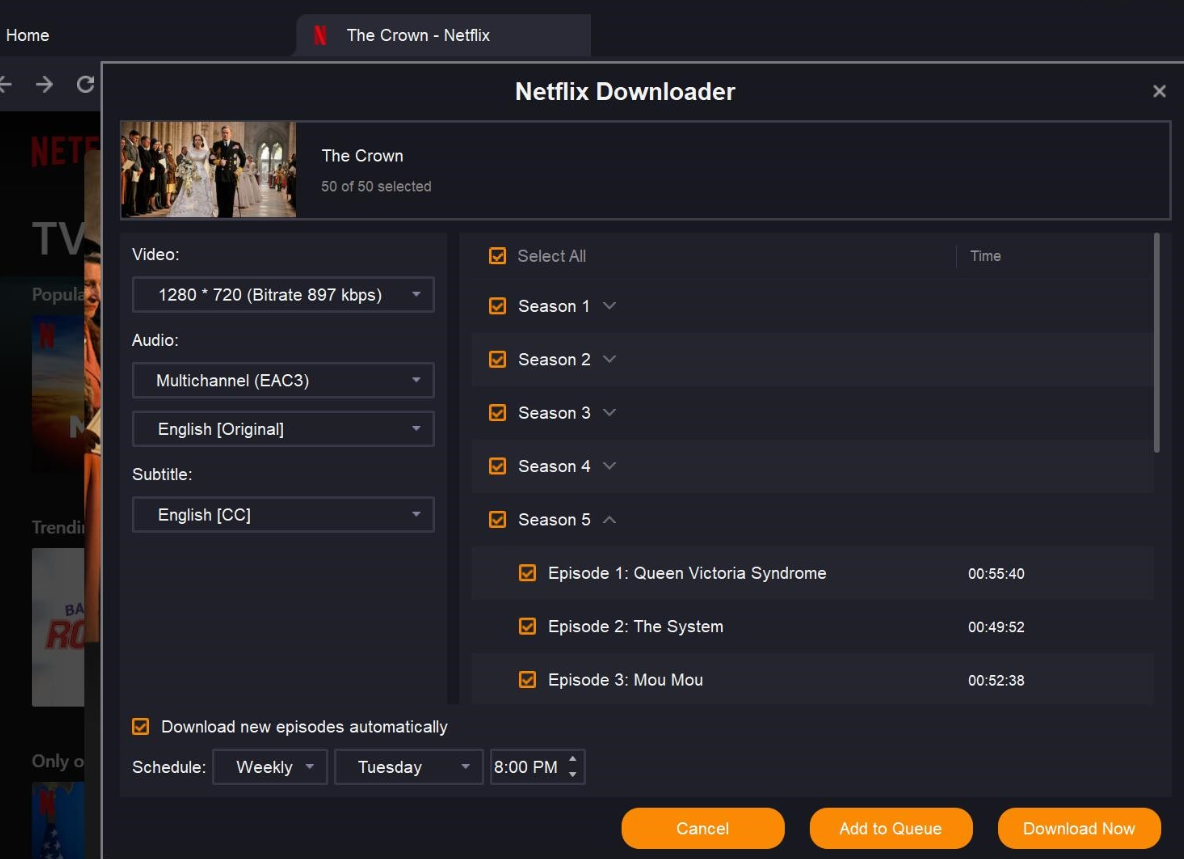
Task: Collapse Season 5 episode list
Action: (609, 520)
